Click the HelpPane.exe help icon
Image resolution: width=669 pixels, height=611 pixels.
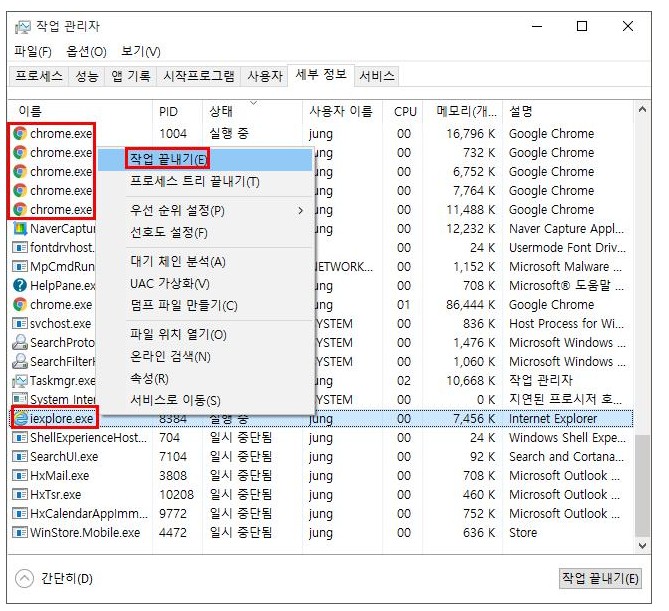click(20, 286)
